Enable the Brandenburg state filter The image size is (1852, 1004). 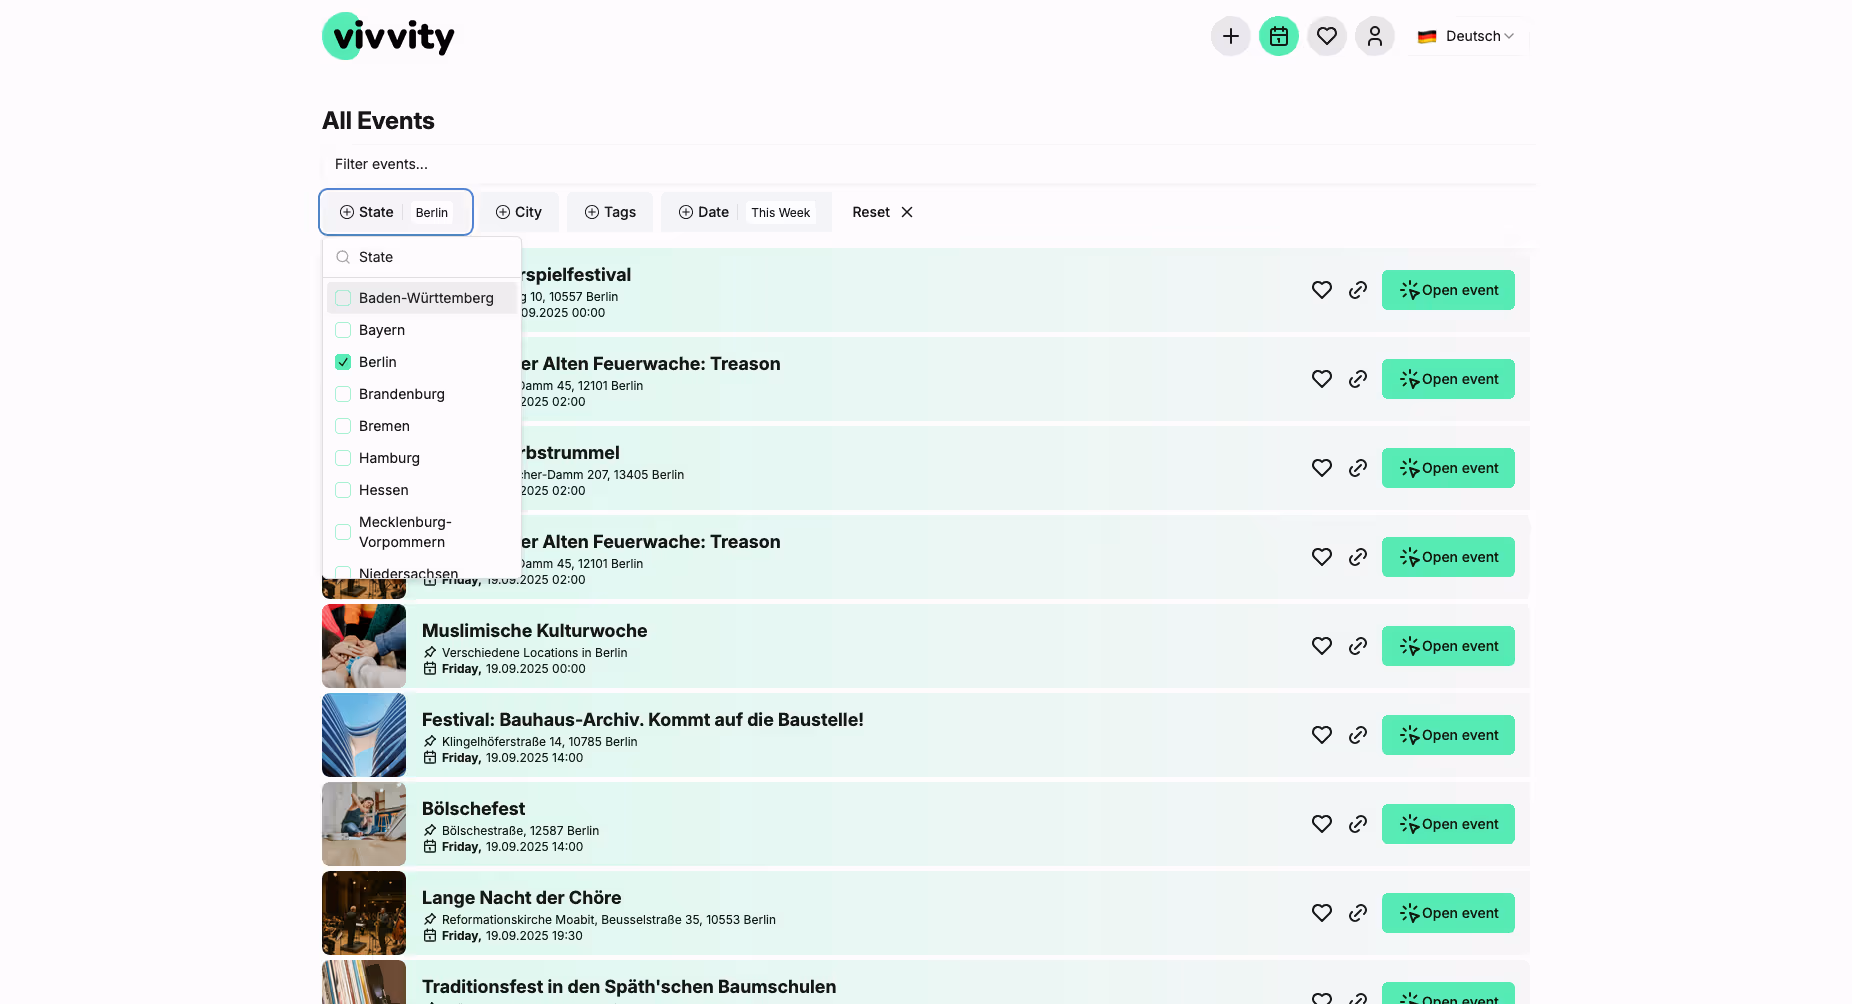coord(343,394)
